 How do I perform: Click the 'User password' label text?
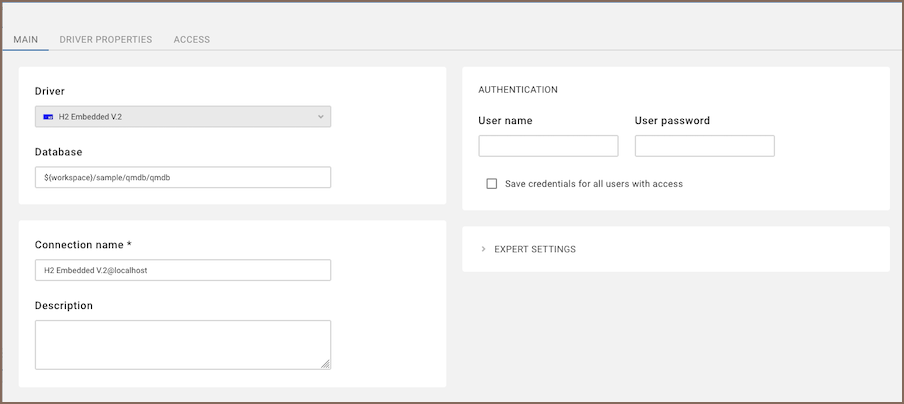click(x=672, y=121)
